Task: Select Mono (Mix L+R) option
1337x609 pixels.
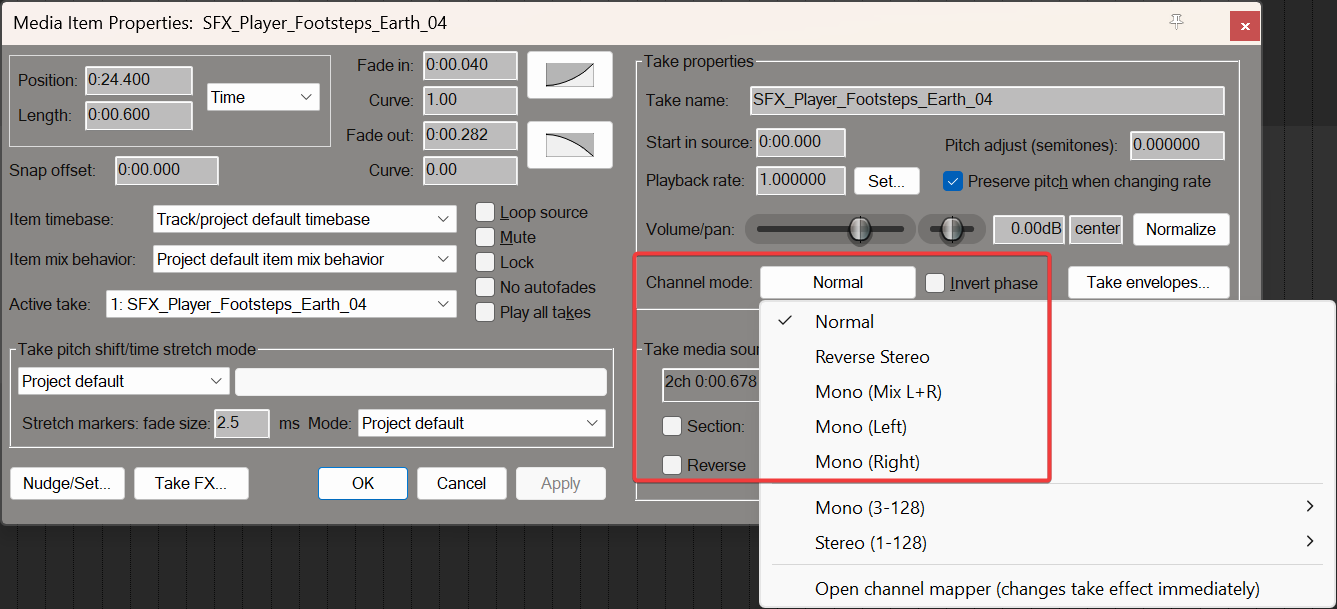Action: tap(1047, 392)
